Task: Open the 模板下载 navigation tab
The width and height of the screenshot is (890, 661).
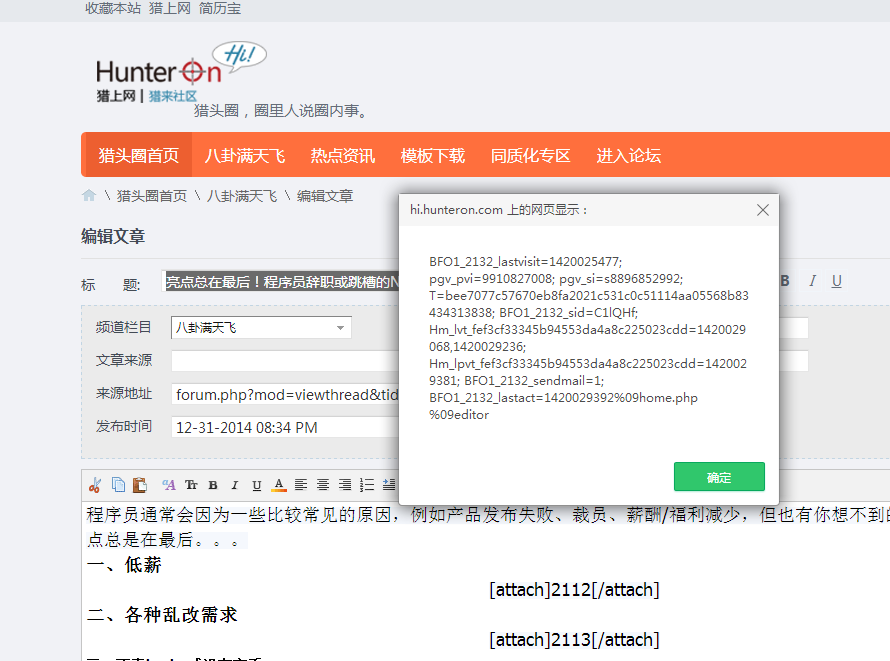Action: coord(433,155)
